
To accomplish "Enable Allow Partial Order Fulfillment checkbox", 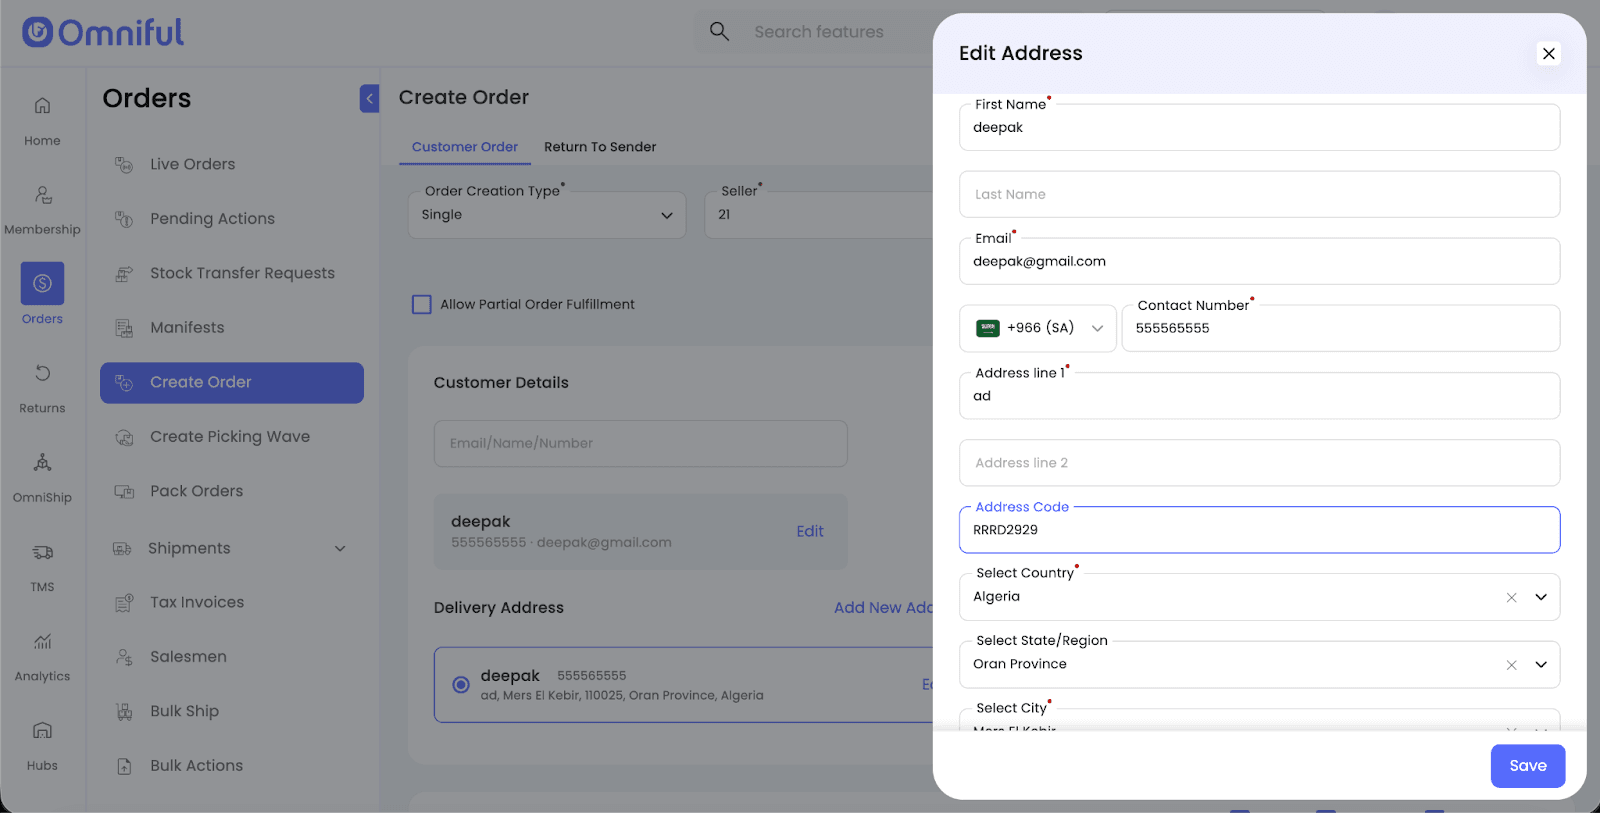I will pos(422,305).
